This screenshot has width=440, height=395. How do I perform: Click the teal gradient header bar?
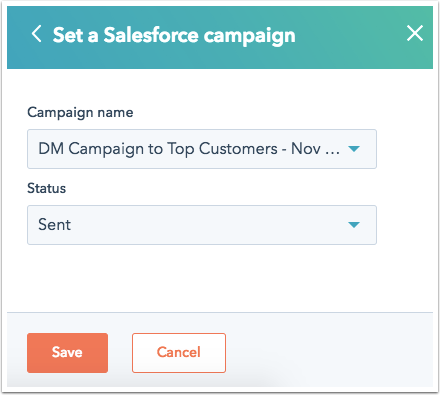pos(220,37)
